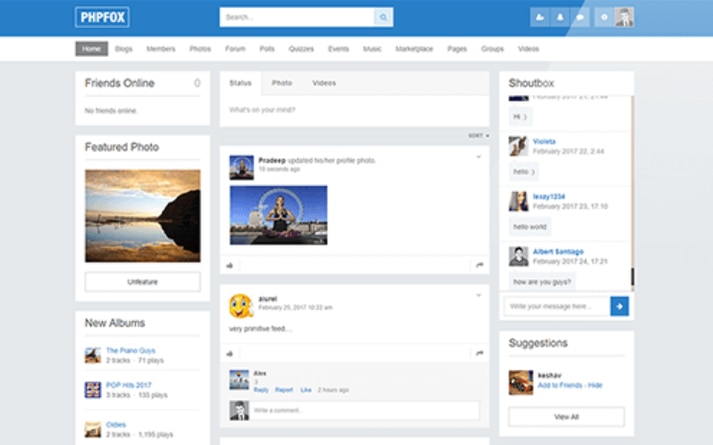Image resolution: width=713 pixels, height=445 pixels.
Task: Send shoutbox message with arrow button
Action: click(620, 306)
